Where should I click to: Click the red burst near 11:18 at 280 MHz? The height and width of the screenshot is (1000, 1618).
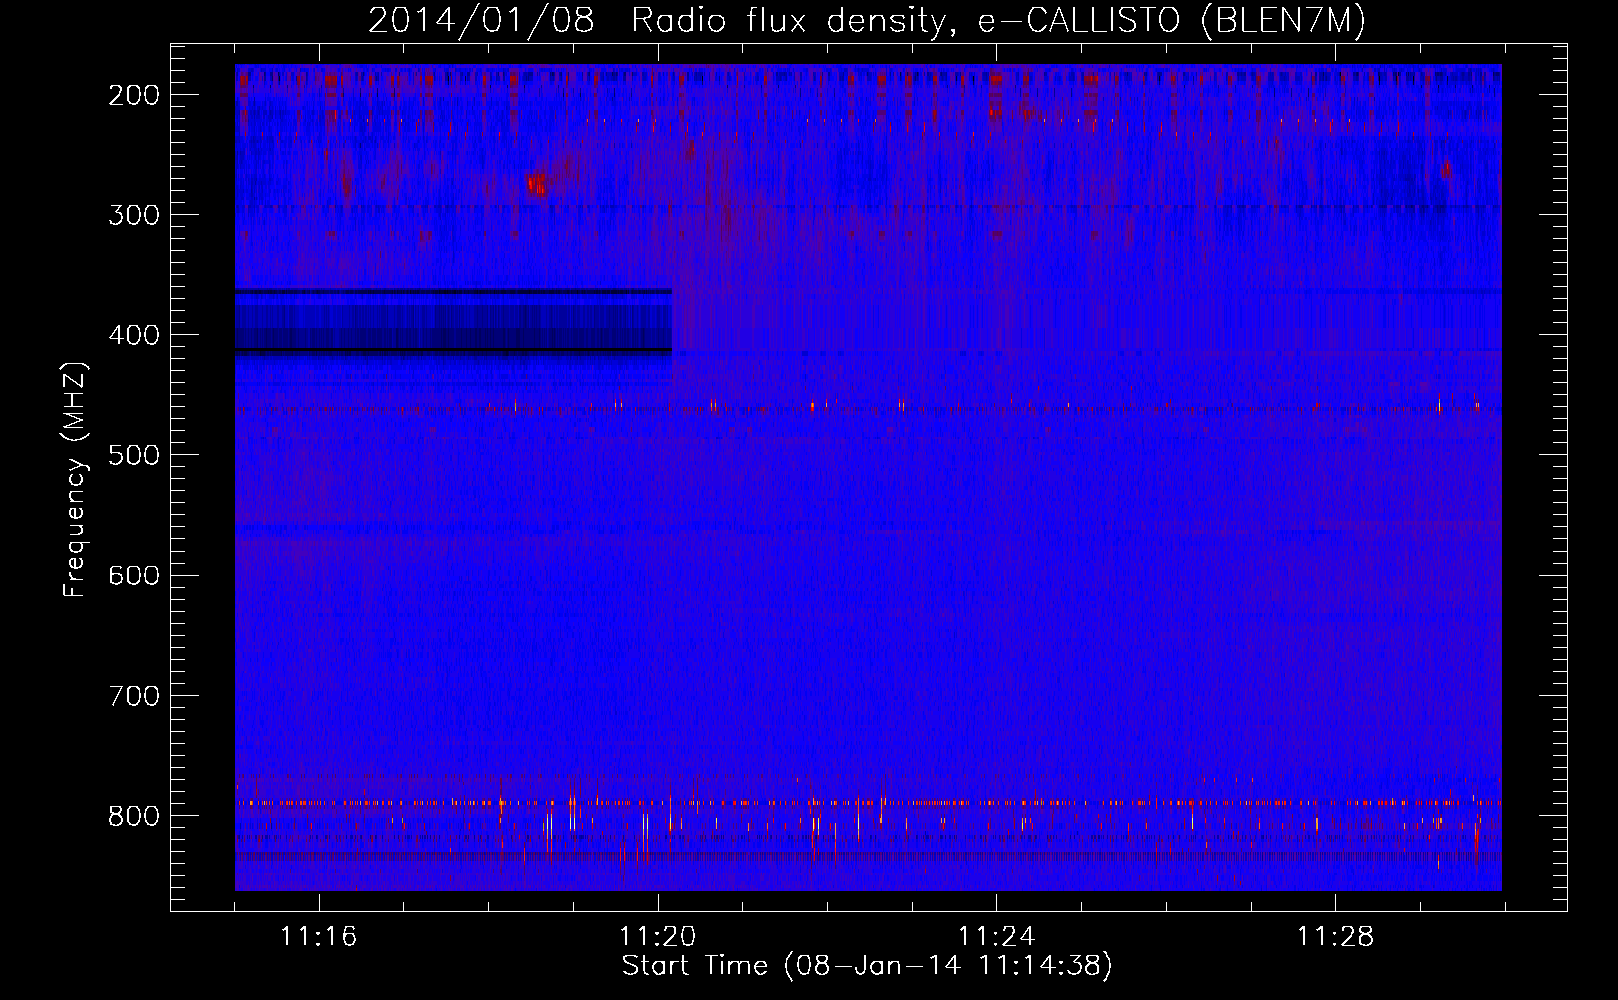click(x=537, y=183)
